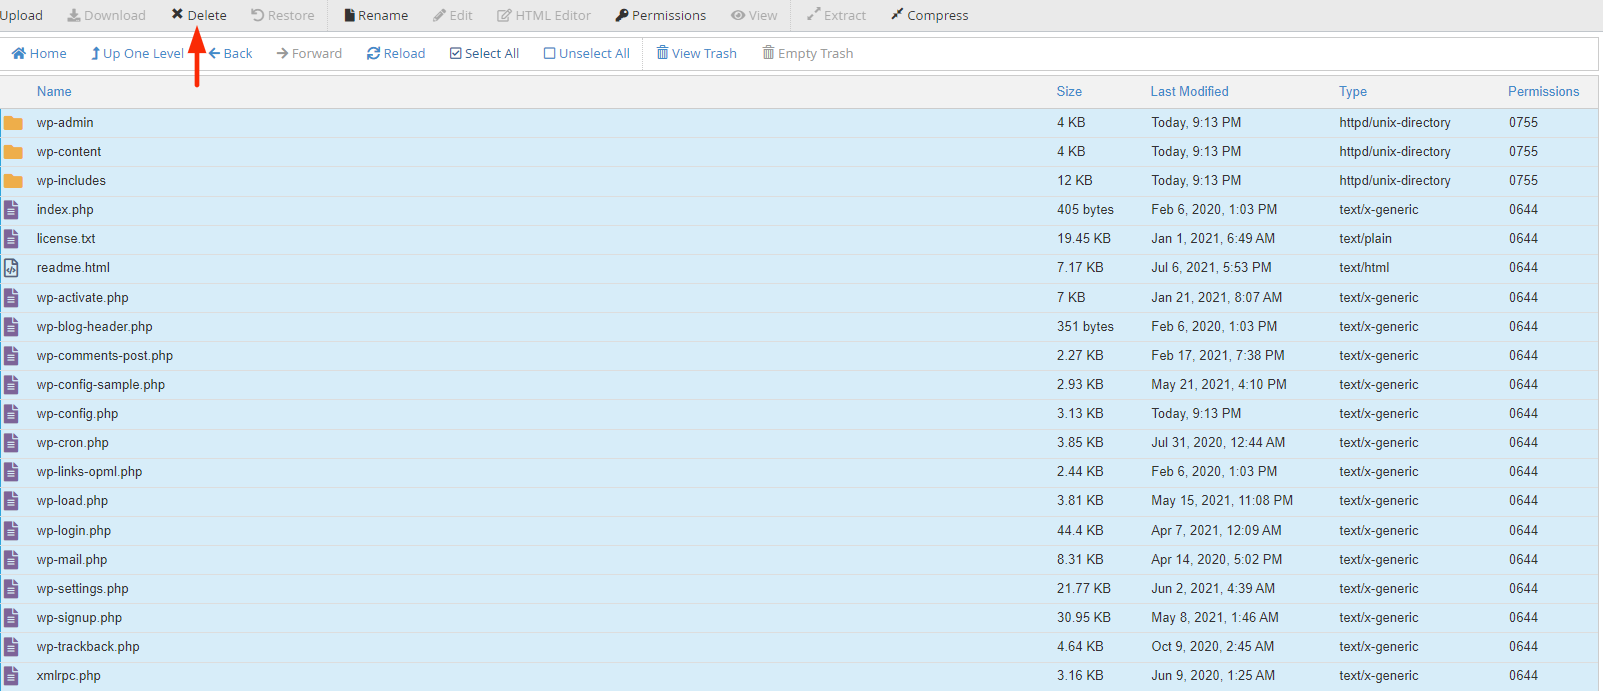Check the Select All option

coord(484,53)
